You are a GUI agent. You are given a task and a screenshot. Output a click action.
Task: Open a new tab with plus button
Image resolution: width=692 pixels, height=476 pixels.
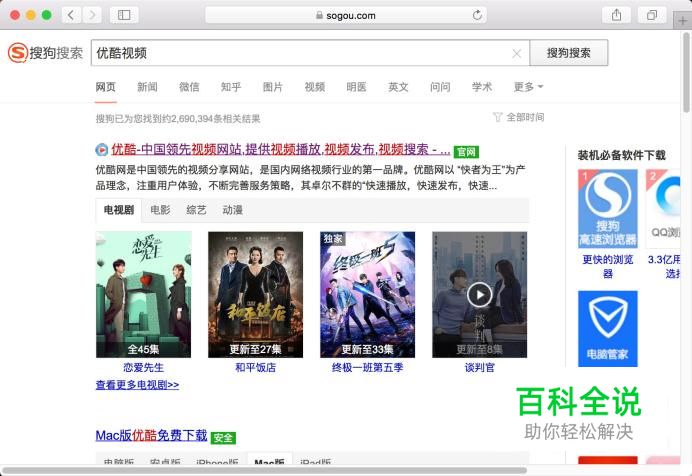[682, 20]
